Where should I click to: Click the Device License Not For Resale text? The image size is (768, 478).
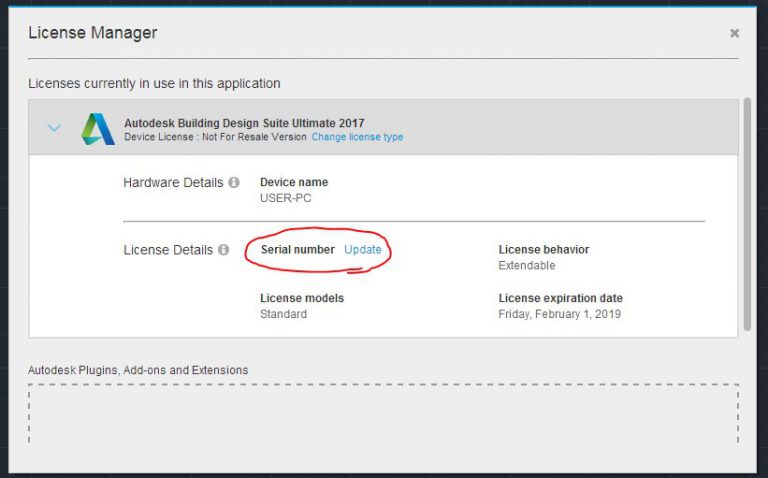click(215, 137)
